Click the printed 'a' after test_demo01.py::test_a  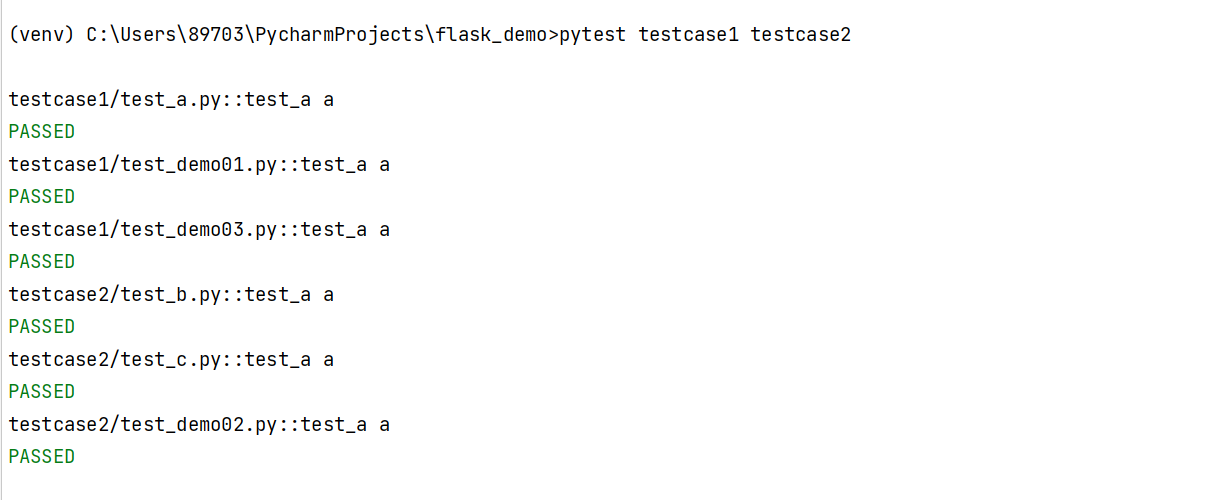(385, 165)
